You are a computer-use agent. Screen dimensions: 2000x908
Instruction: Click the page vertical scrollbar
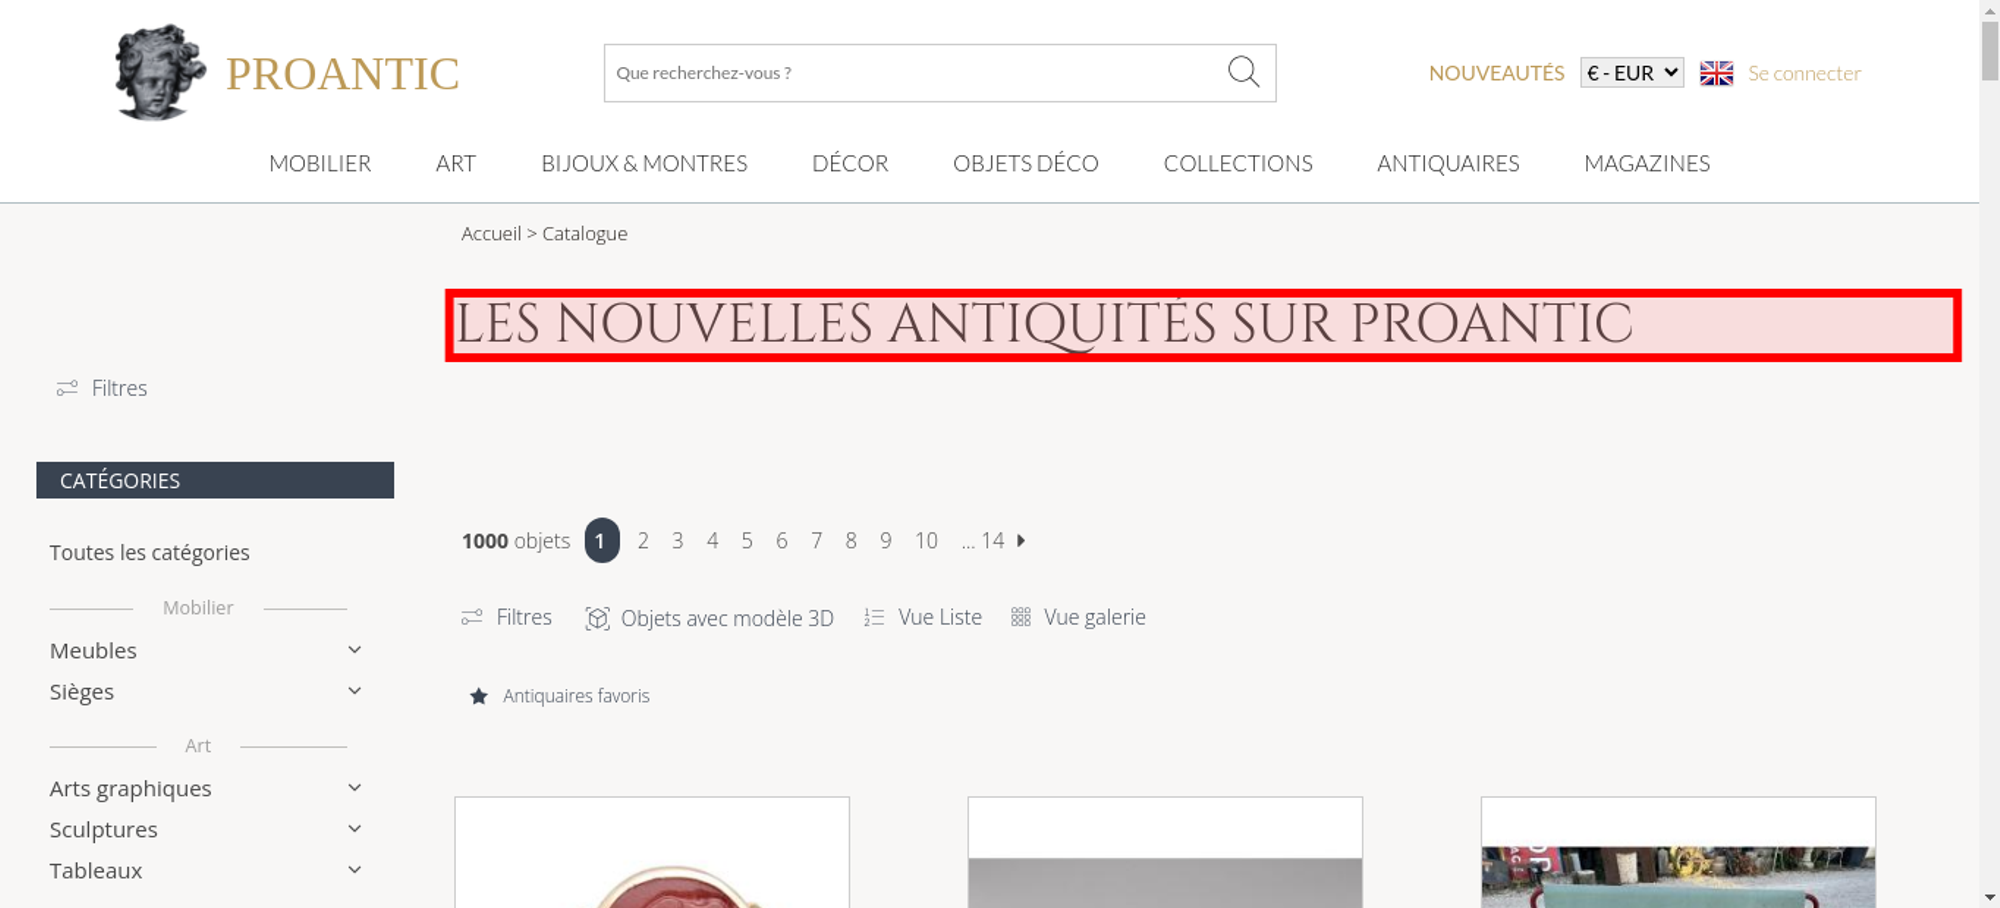click(x=1990, y=454)
